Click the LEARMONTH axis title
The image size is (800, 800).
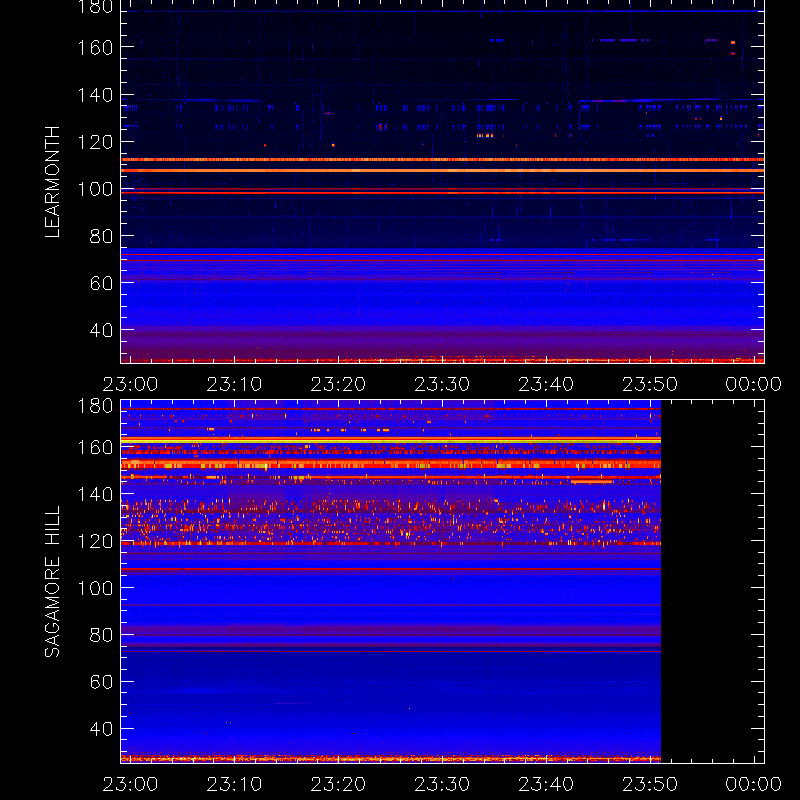53,182
